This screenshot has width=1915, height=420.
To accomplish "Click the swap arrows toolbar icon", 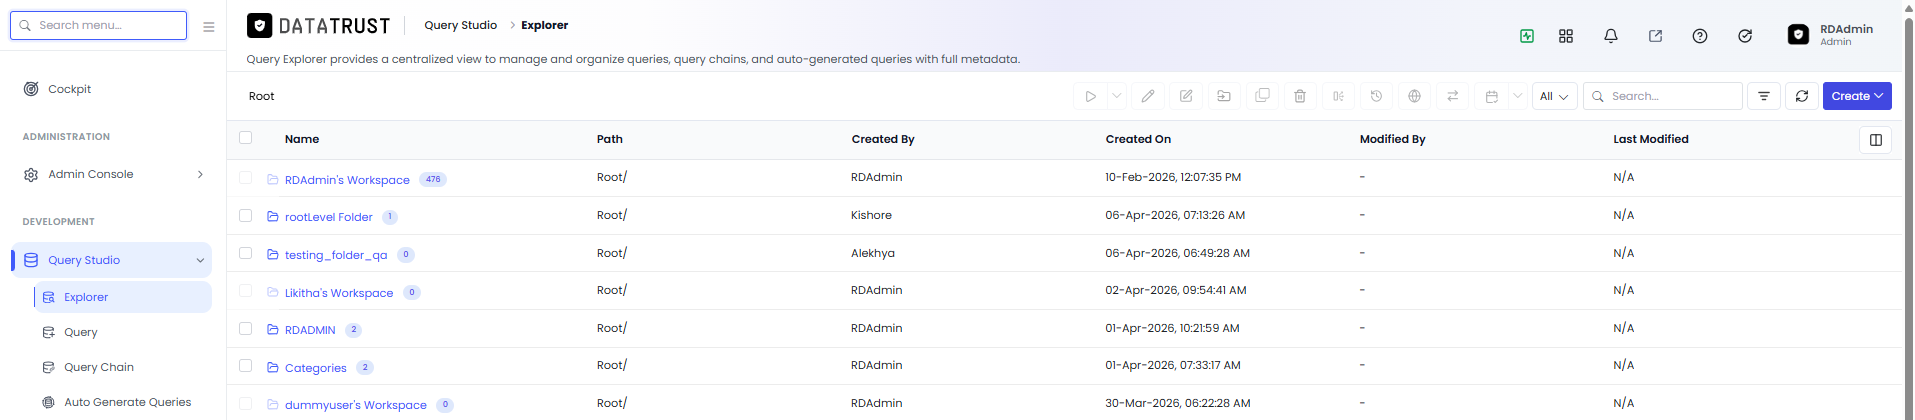I will (1452, 96).
